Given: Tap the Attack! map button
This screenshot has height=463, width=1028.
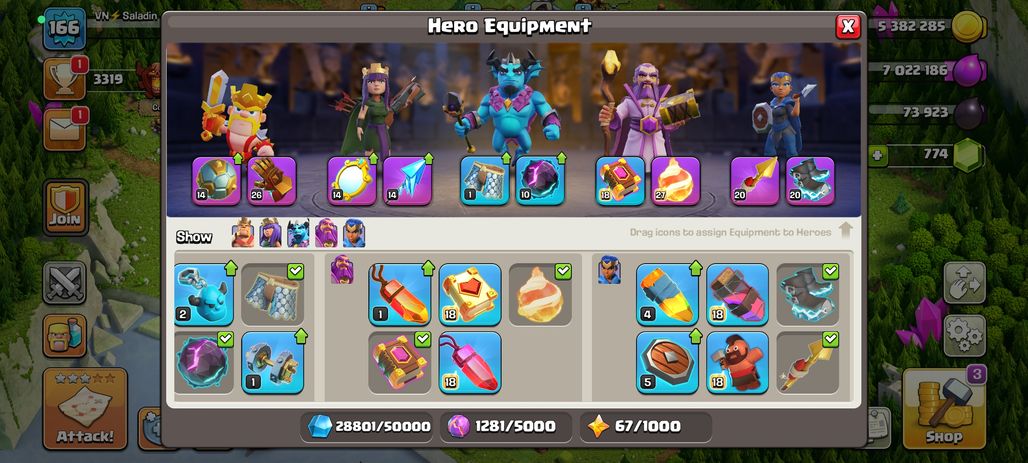Looking at the screenshot, I should pyautogui.click(x=85, y=409).
